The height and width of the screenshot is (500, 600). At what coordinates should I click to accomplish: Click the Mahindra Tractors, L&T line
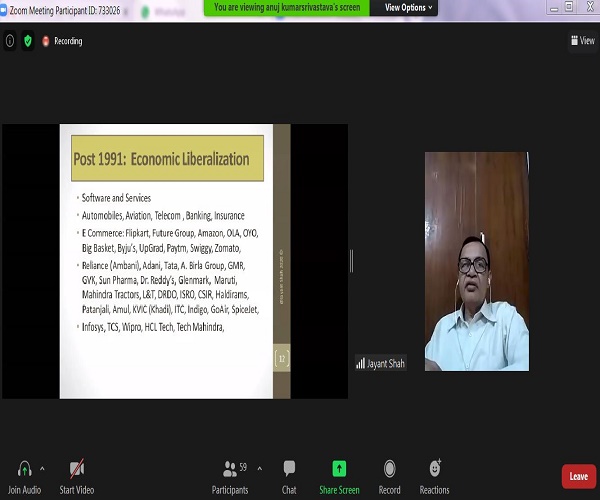(x=165, y=295)
